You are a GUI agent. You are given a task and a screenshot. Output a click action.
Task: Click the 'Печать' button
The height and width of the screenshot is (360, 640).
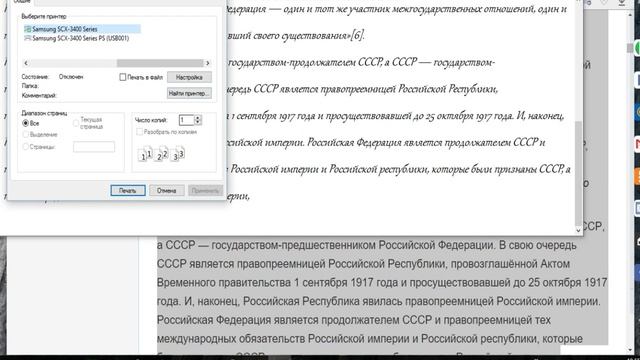click(128, 191)
